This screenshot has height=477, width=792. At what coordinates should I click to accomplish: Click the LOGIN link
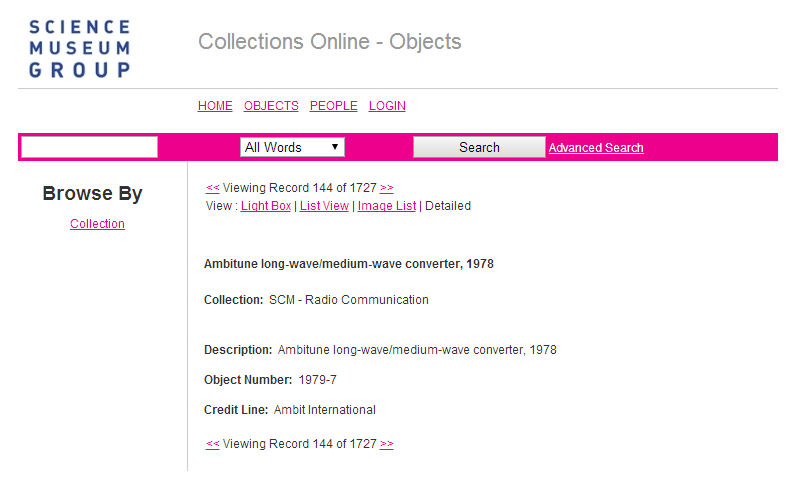pos(387,106)
